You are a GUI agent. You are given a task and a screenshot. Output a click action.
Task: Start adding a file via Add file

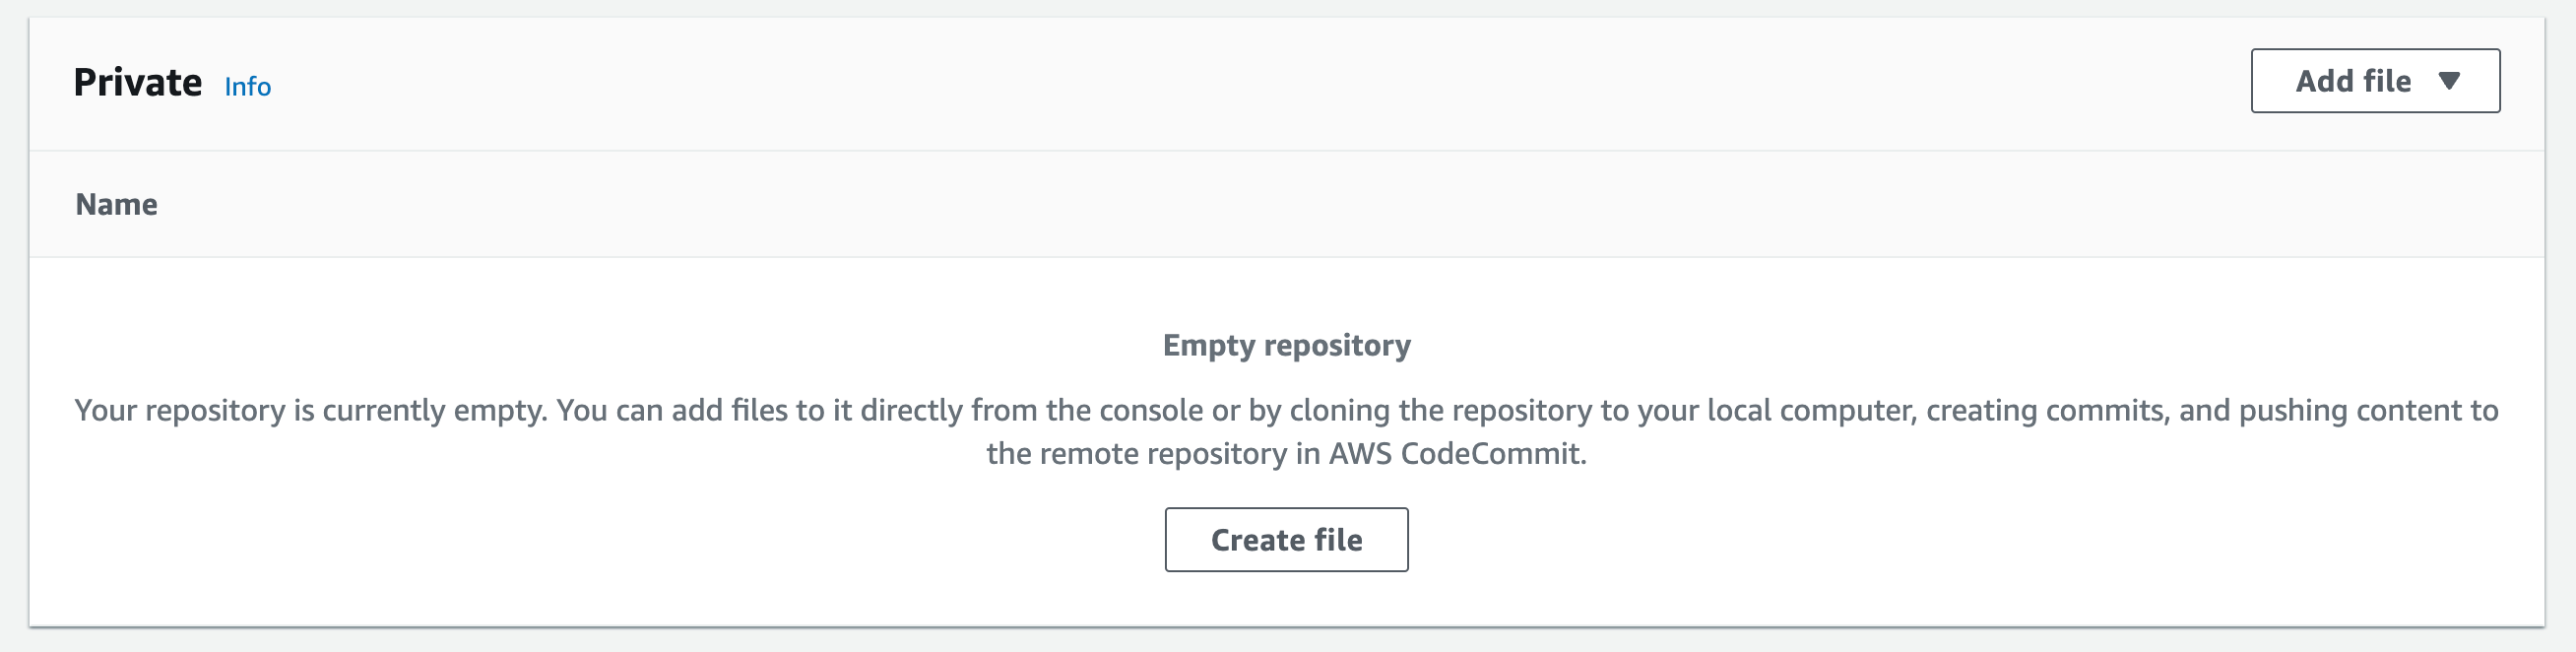pos(2374,81)
